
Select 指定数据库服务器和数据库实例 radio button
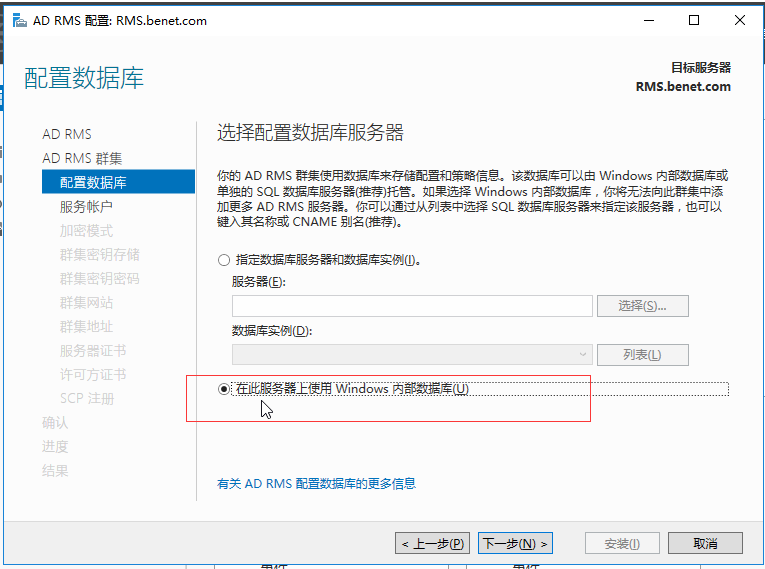(x=224, y=260)
